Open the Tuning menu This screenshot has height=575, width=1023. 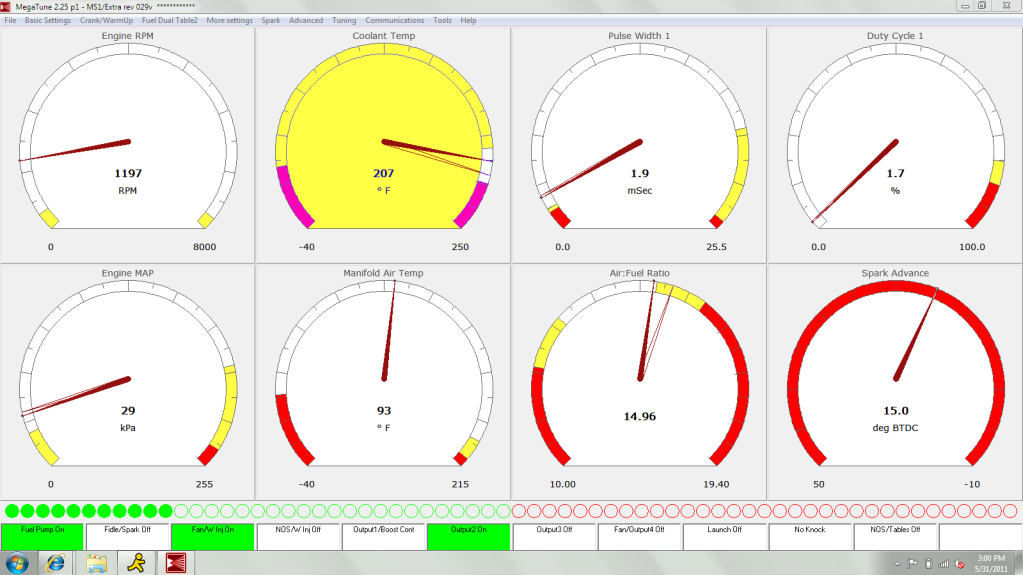tap(344, 20)
